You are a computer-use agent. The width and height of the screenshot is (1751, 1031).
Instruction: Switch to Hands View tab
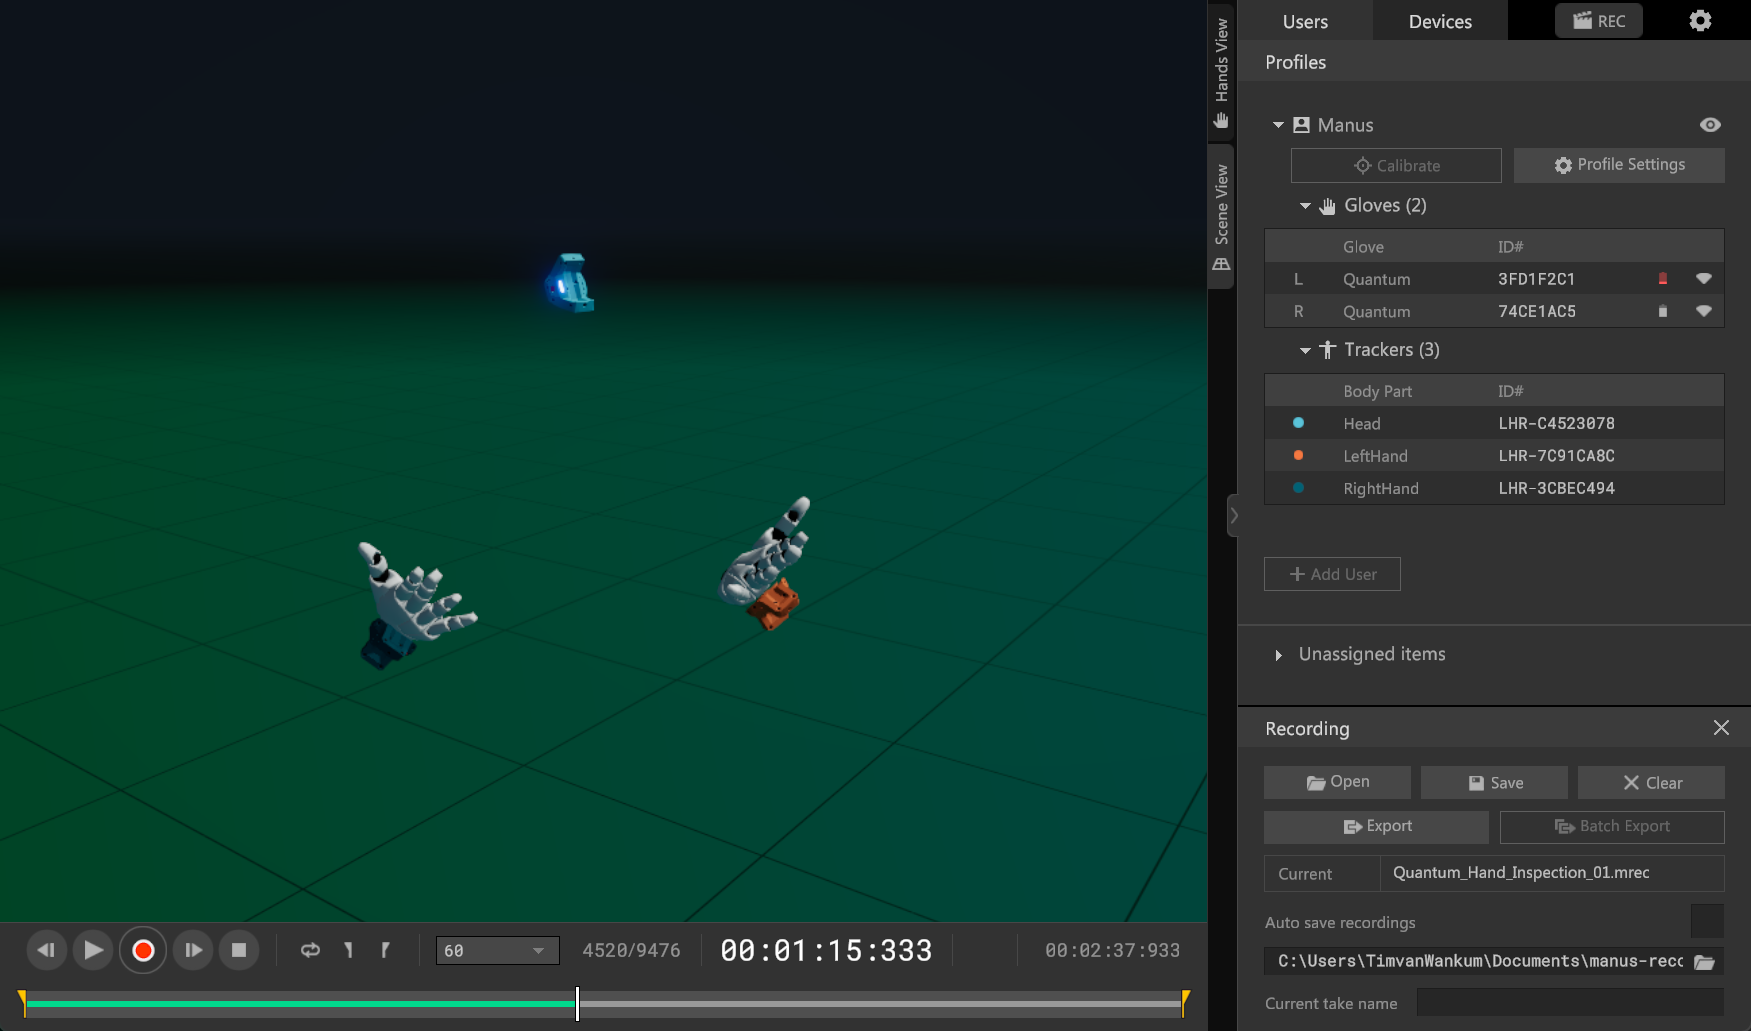coord(1221,72)
